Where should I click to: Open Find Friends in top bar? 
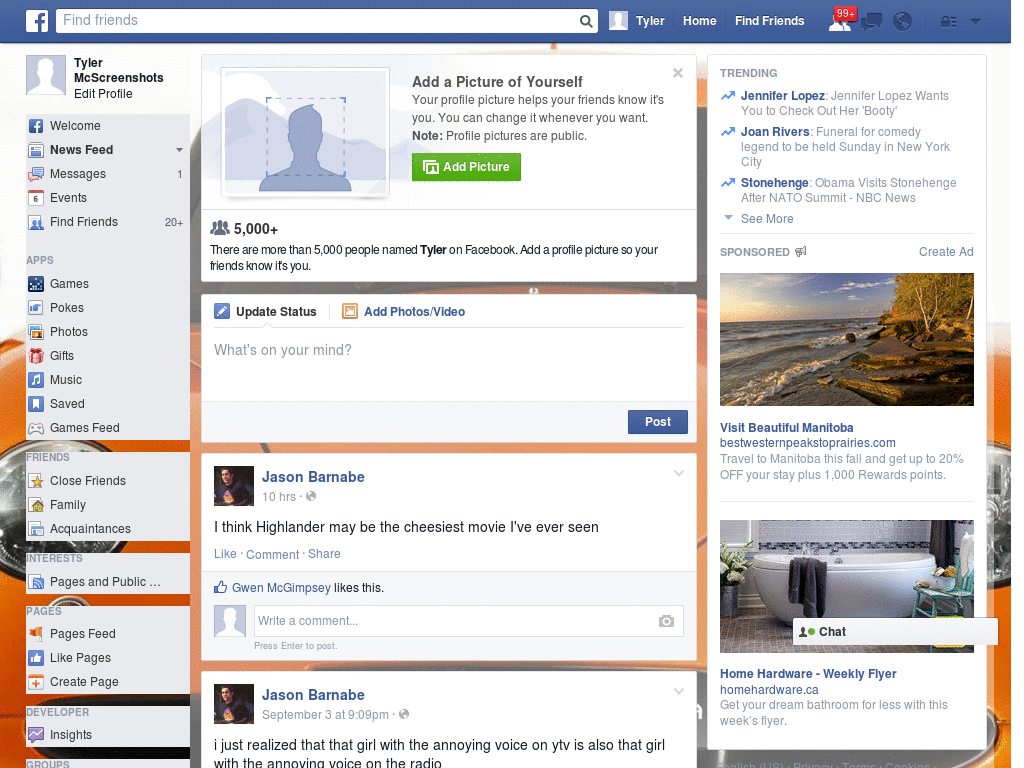tap(769, 21)
